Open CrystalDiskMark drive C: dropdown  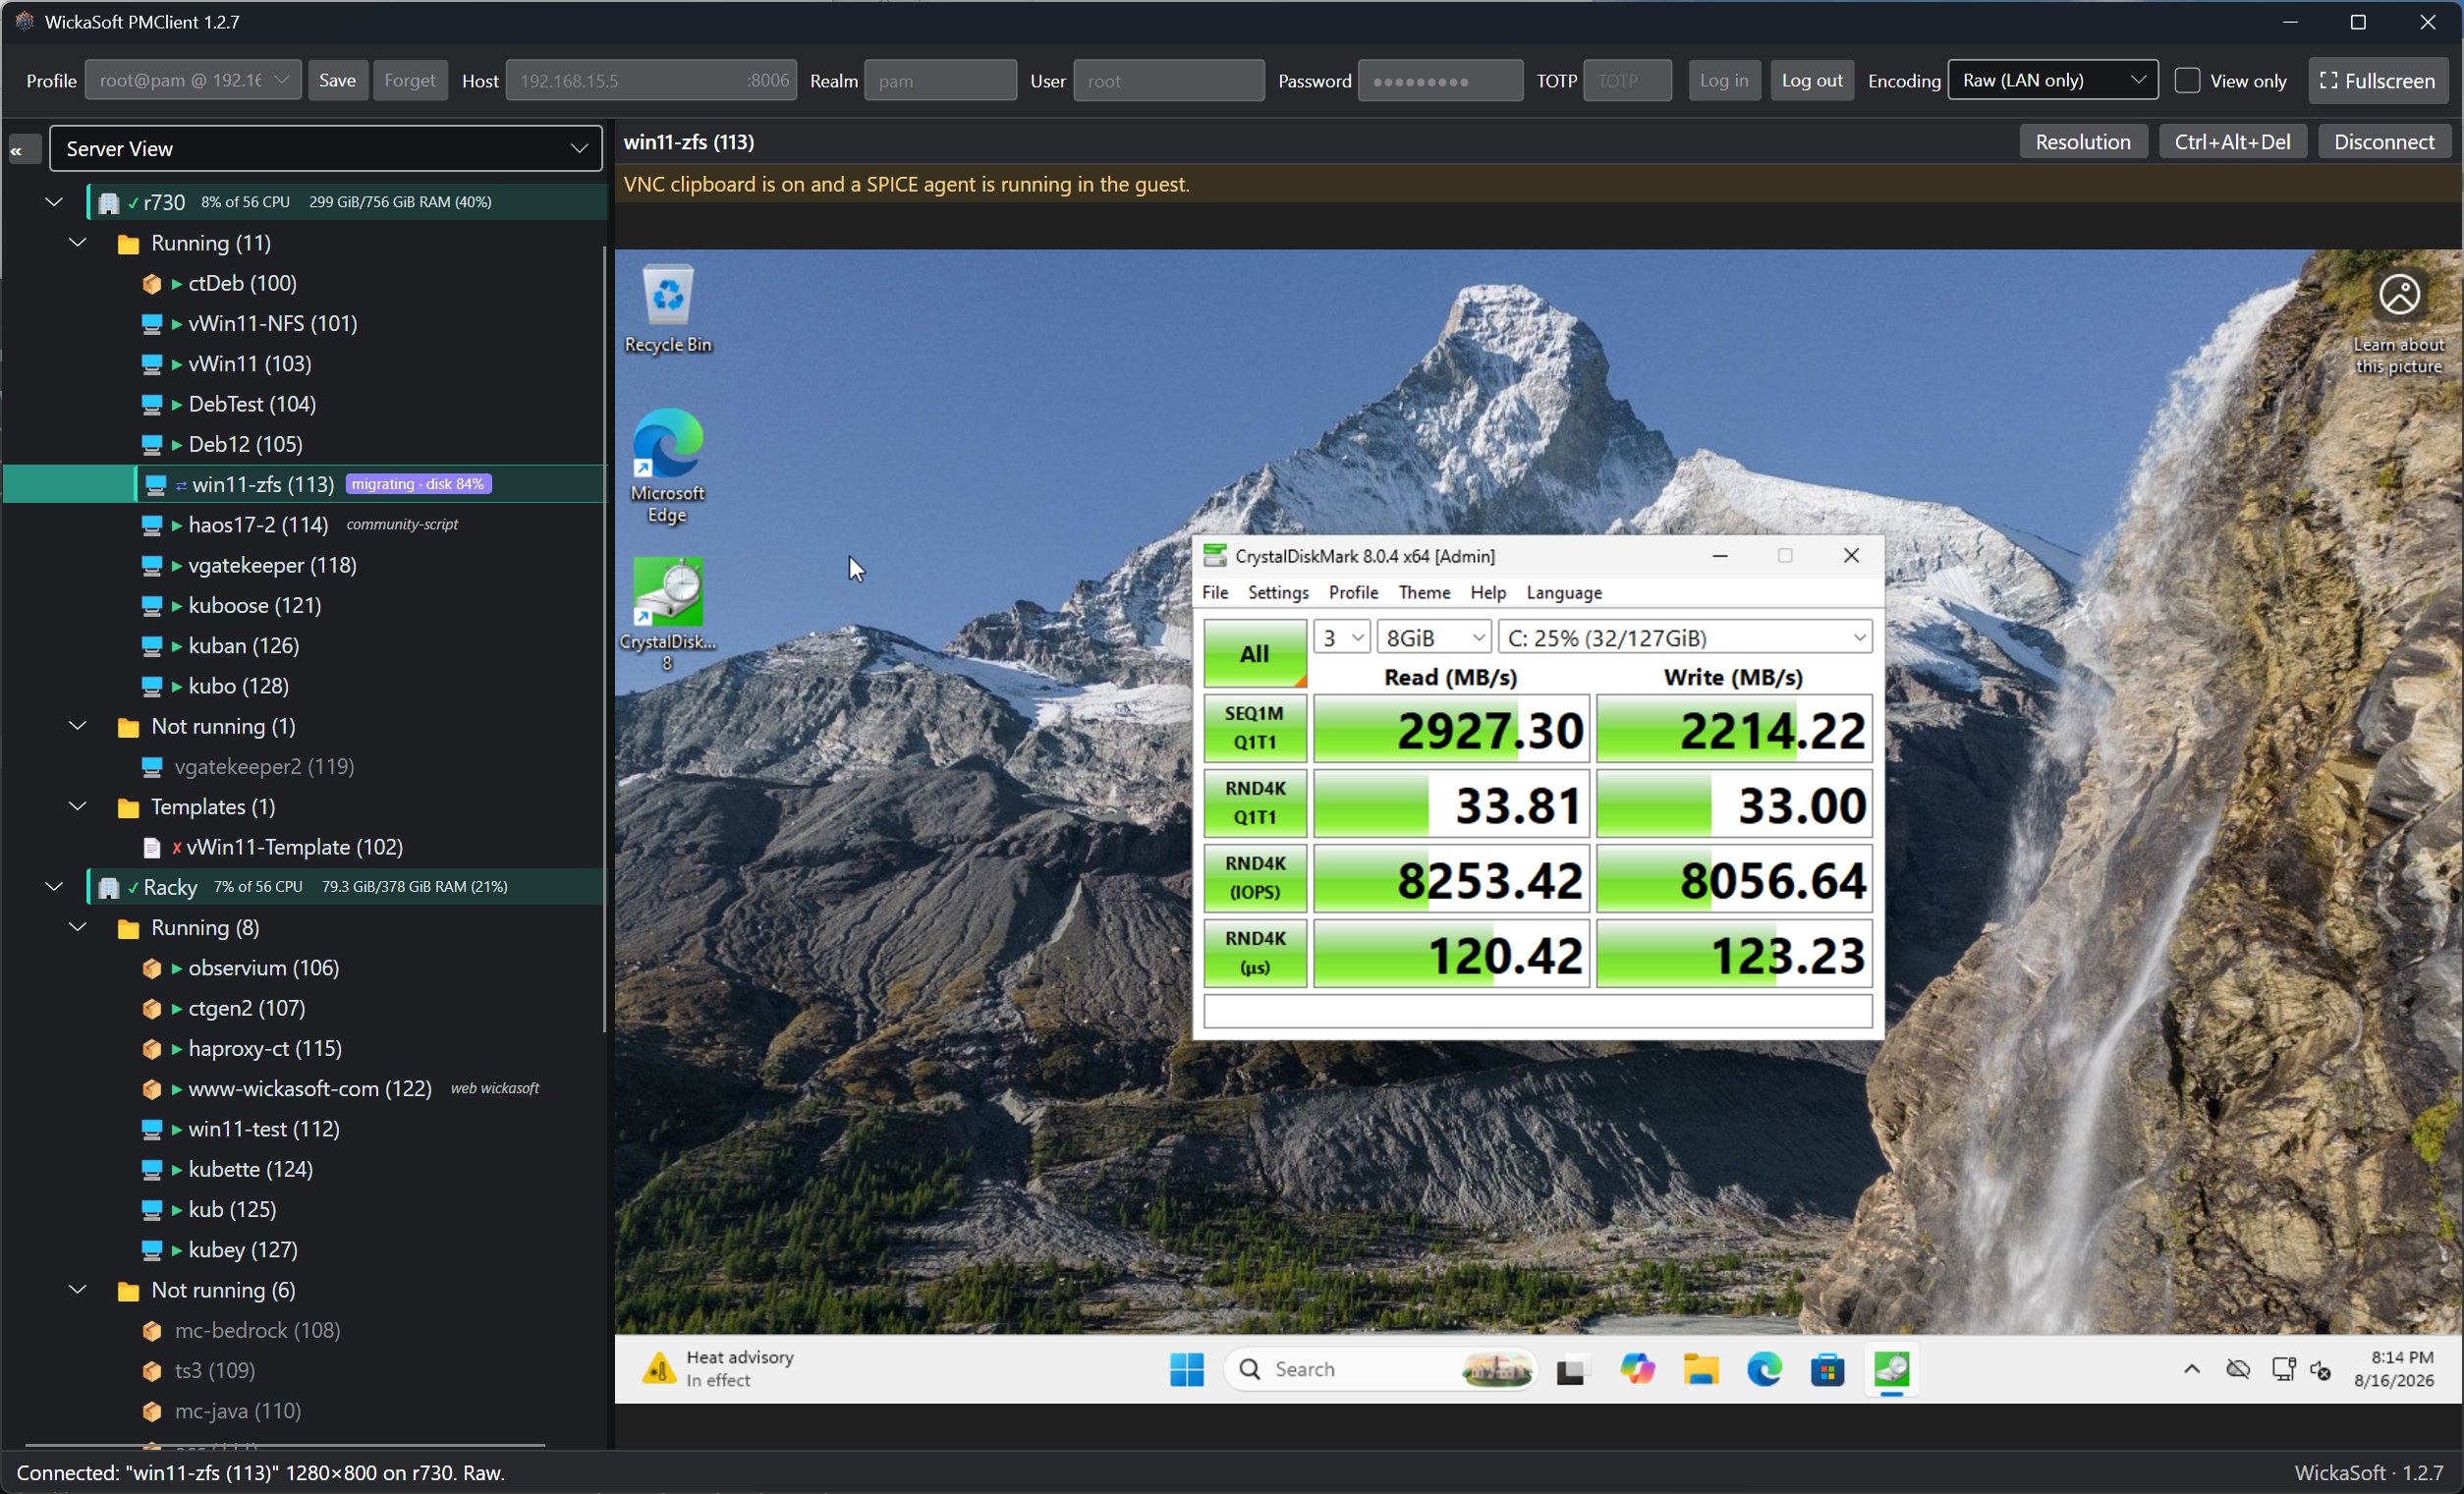coord(1684,637)
